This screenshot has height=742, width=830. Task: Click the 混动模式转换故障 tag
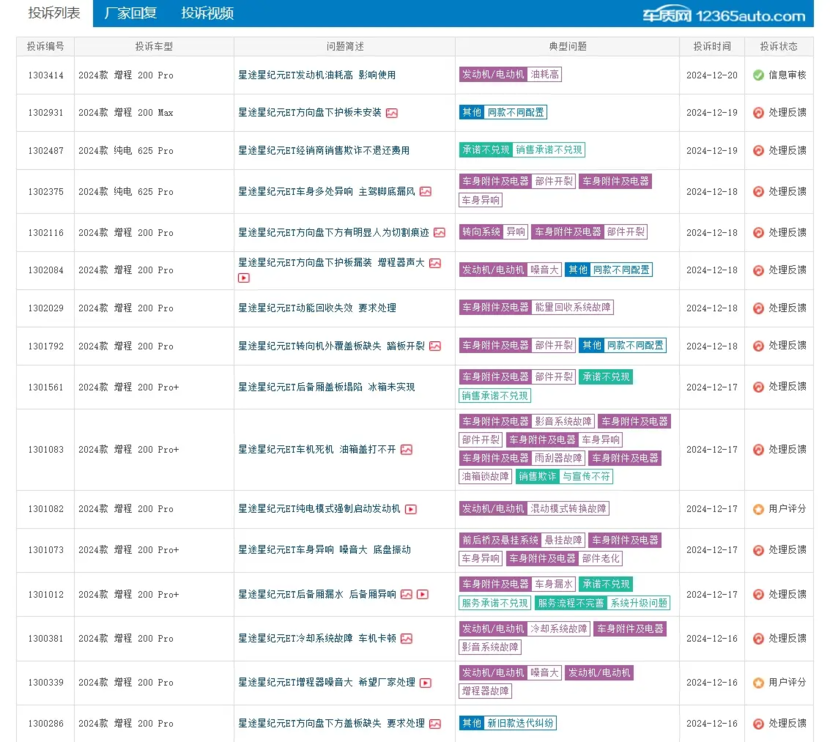click(569, 509)
